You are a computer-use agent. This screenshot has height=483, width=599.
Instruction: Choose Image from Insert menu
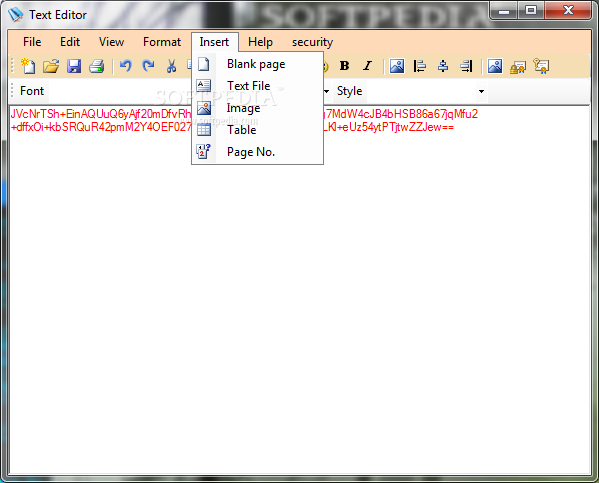257,108
